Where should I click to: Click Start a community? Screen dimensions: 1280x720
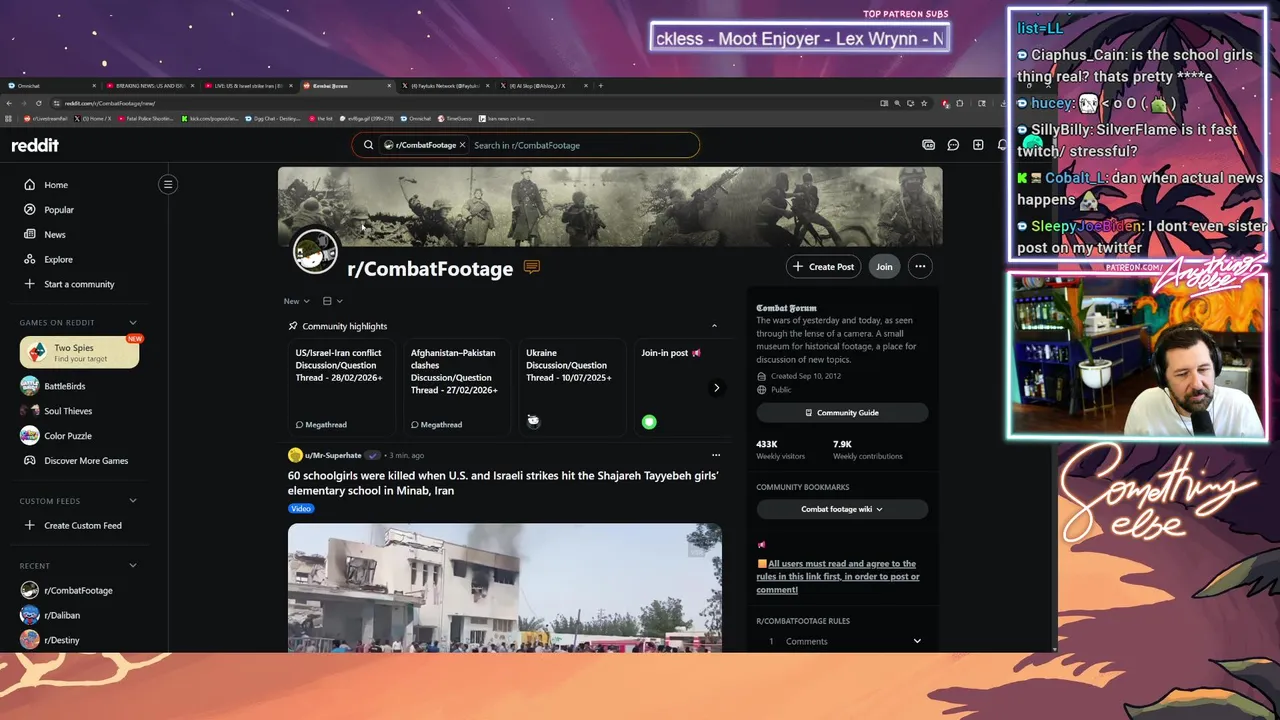click(x=79, y=284)
